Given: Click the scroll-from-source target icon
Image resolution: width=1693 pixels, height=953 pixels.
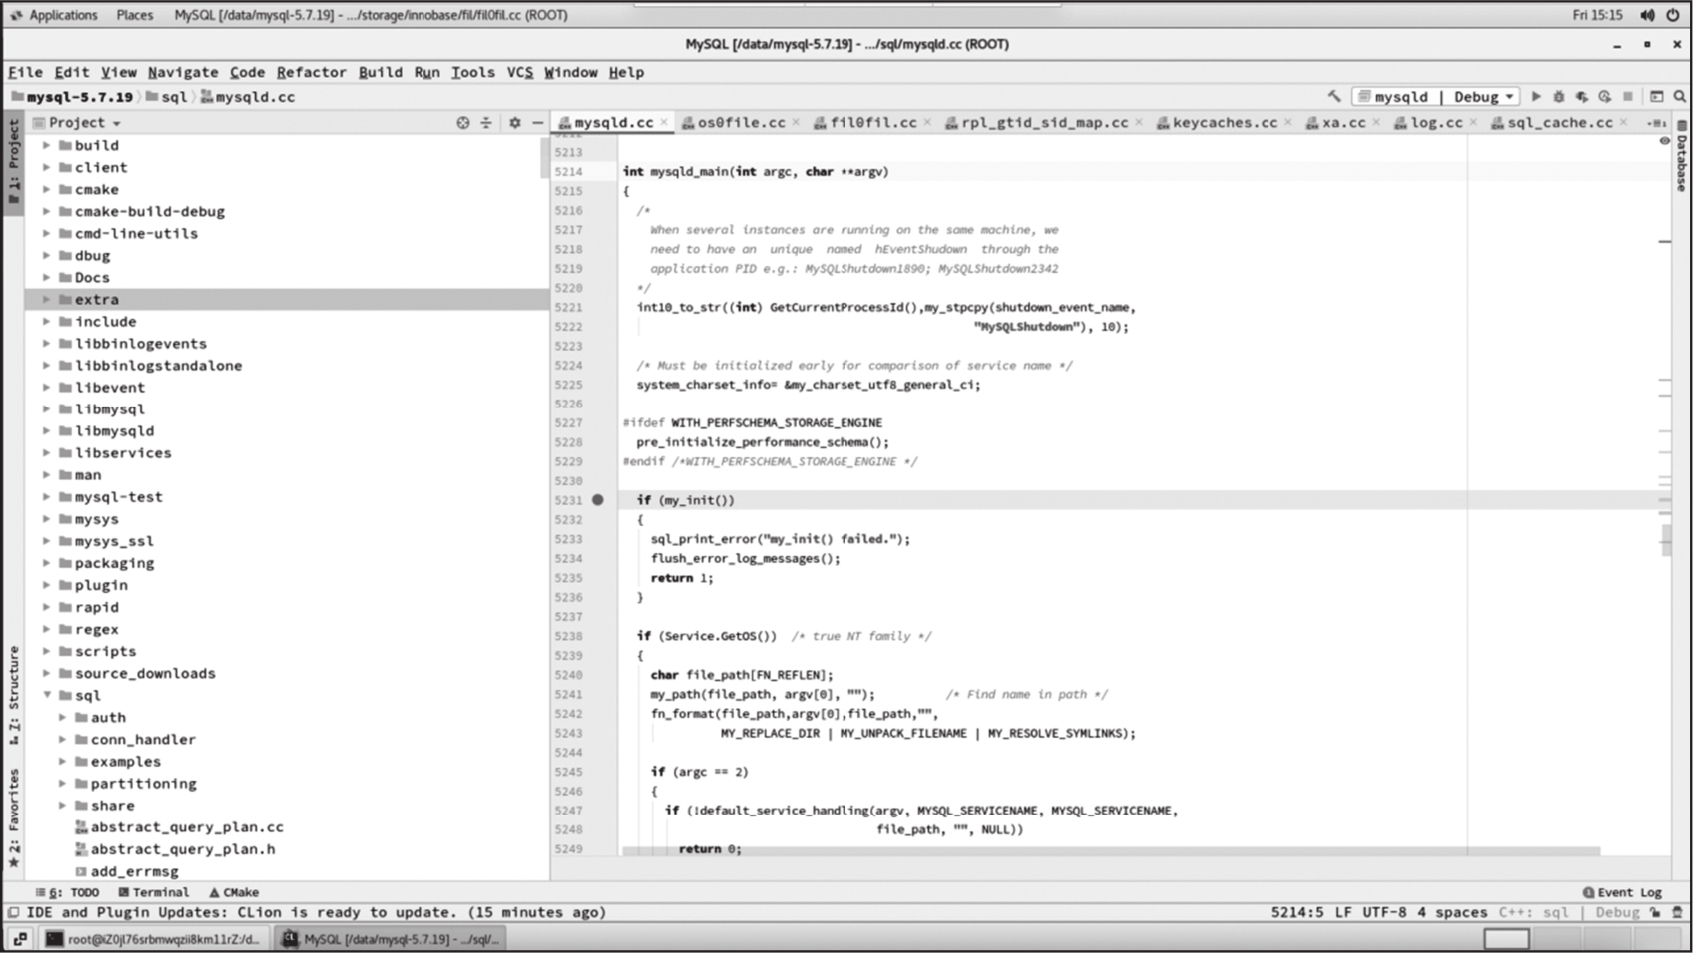Looking at the screenshot, I should (462, 123).
